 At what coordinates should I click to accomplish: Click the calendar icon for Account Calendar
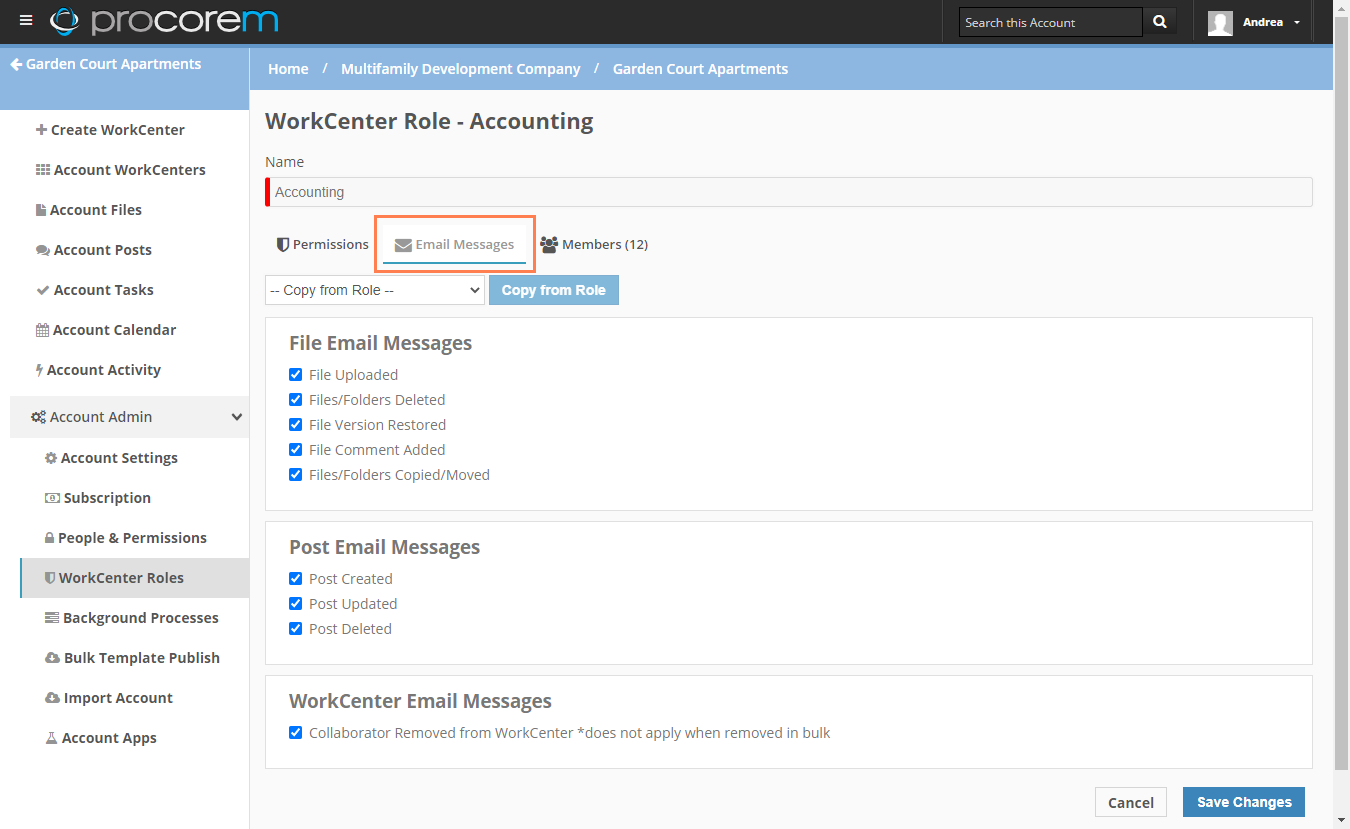point(42,330)
